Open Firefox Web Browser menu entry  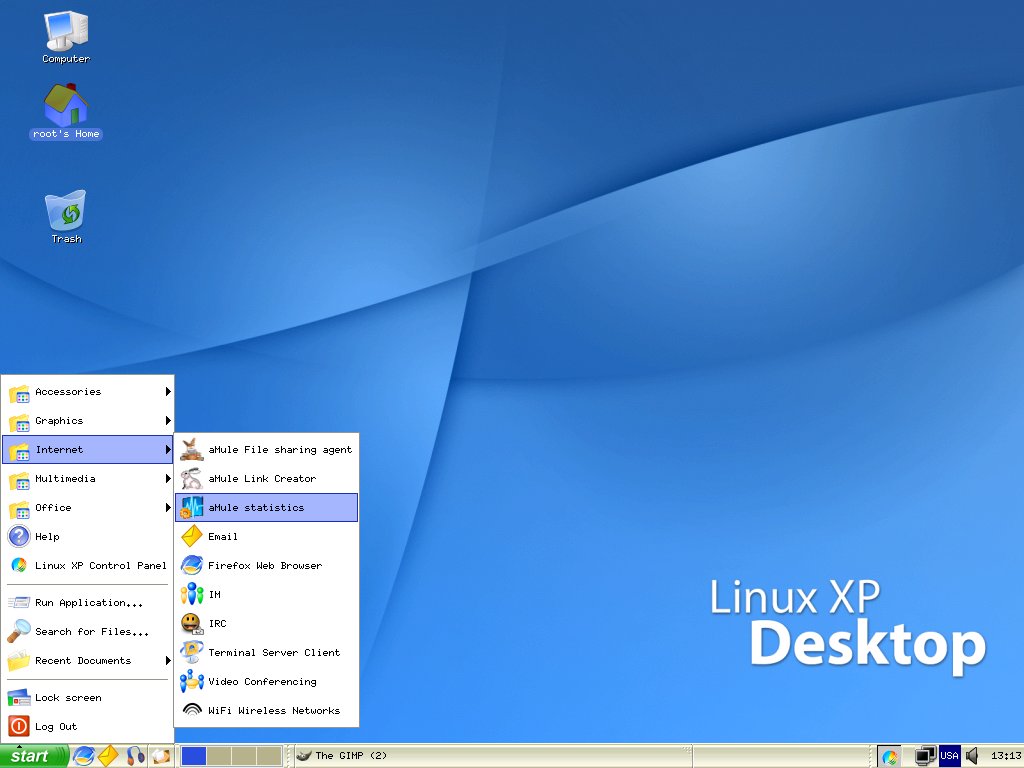point(266,565)
